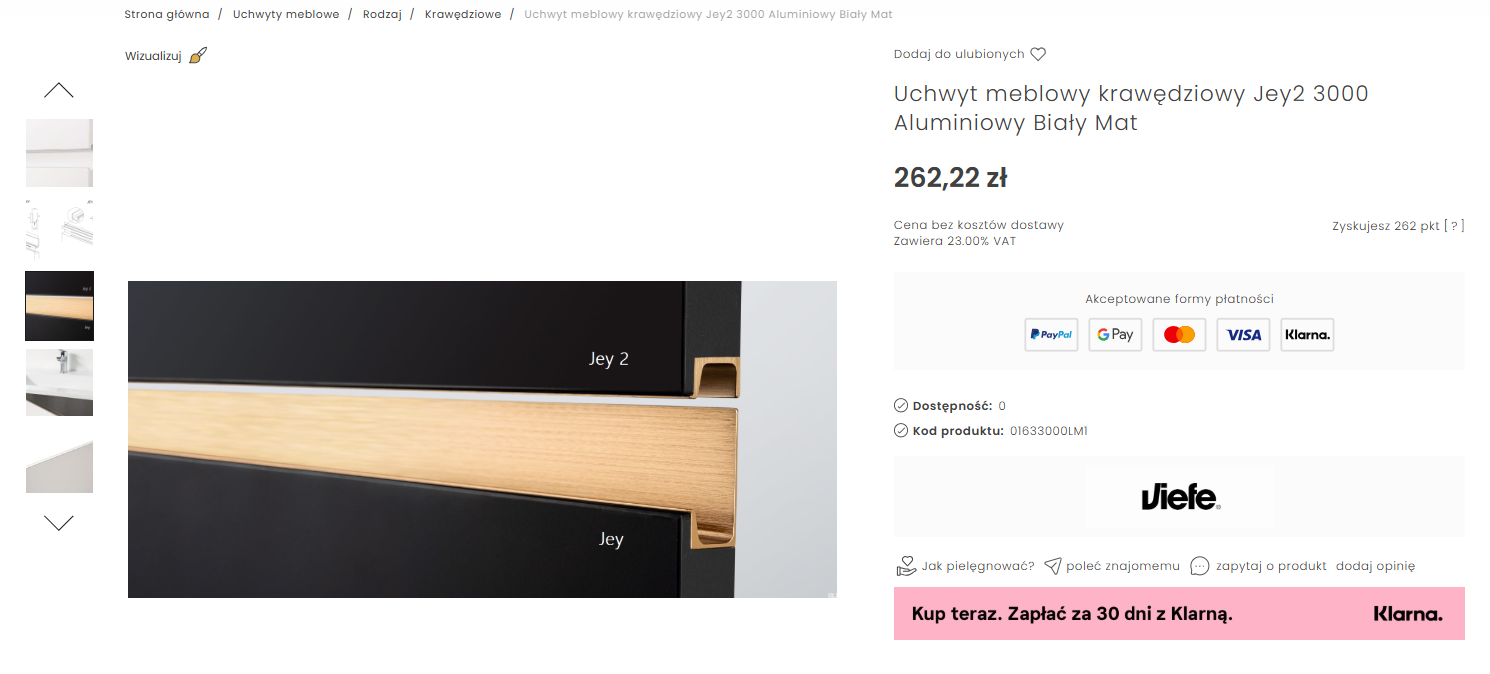The width and height of the screenshot is (1490, 674).
Task: Click the Wizualizuj paintbrush icon
Action: click(198, 55)
